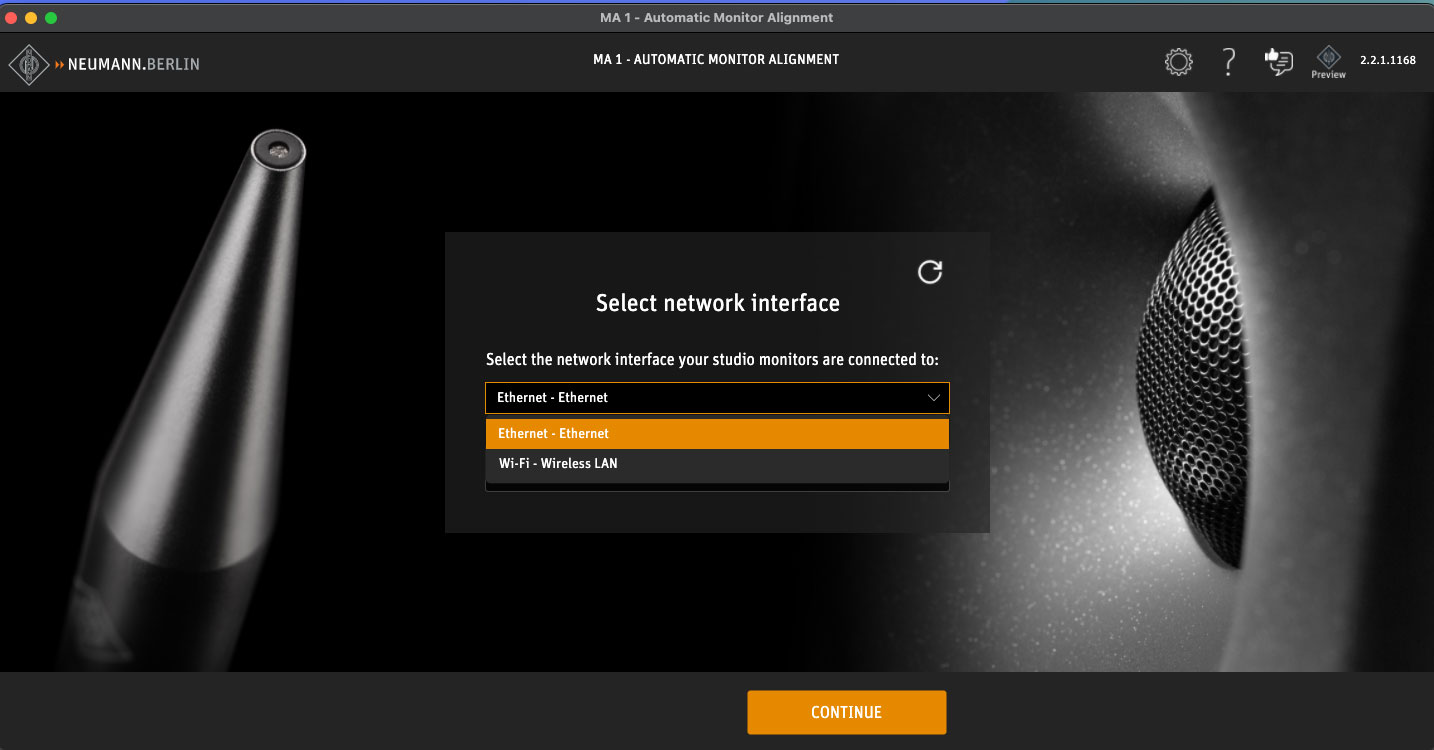
Task: Click the version number 2.2.1.1168
Action: 1388,60
